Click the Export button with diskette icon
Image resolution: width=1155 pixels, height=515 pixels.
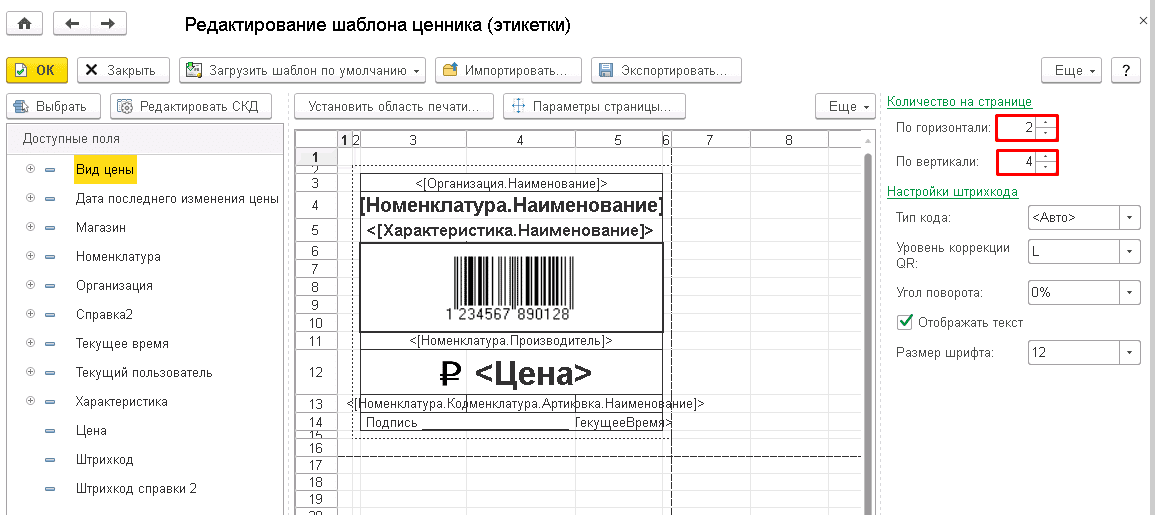pyautogui.click(x=665, y=70)
